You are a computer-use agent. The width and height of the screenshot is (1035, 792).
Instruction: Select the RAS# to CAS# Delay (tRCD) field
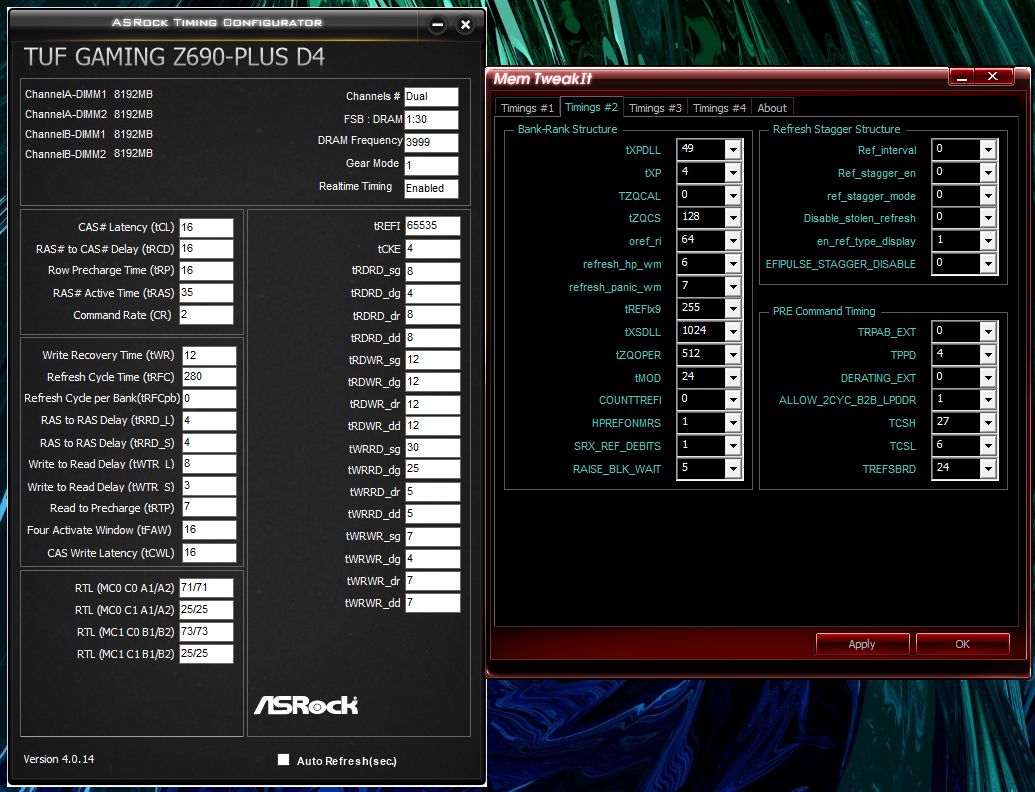pos(207,249)
